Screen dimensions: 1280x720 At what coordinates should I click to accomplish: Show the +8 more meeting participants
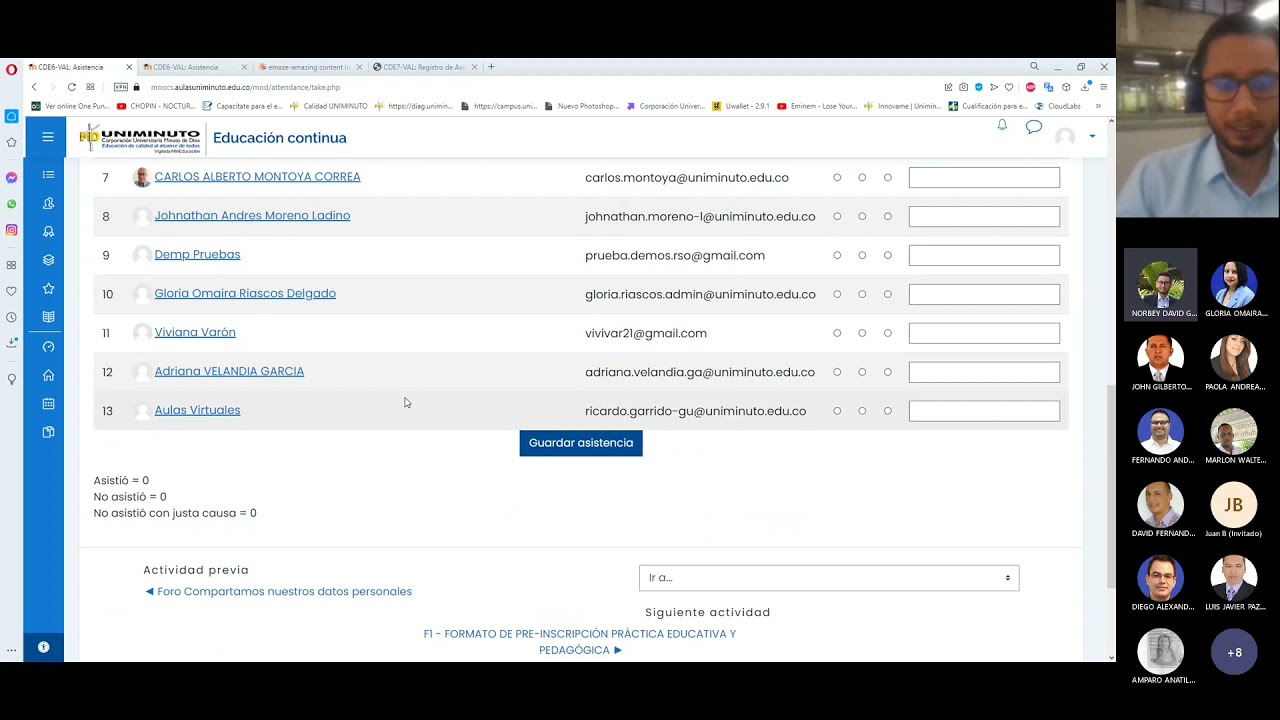point(1234,653)
